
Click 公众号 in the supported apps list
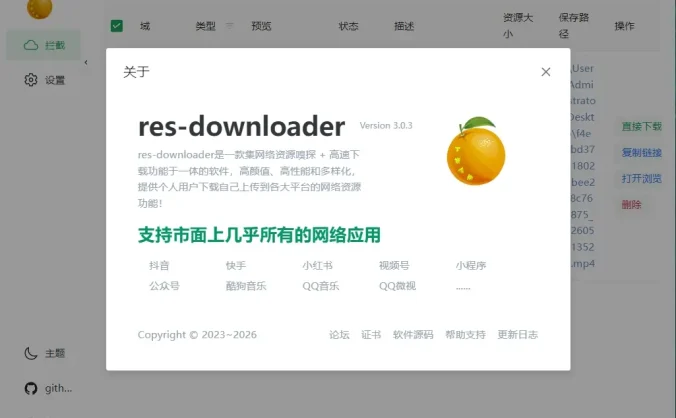pyautogui.click(x=164, y=286)
